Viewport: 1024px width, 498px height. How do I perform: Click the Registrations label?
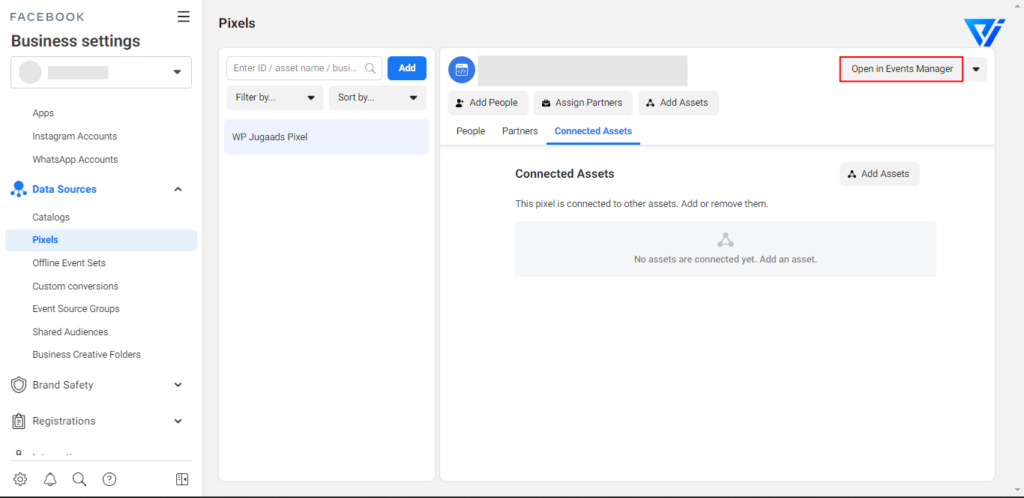[63, 421]
